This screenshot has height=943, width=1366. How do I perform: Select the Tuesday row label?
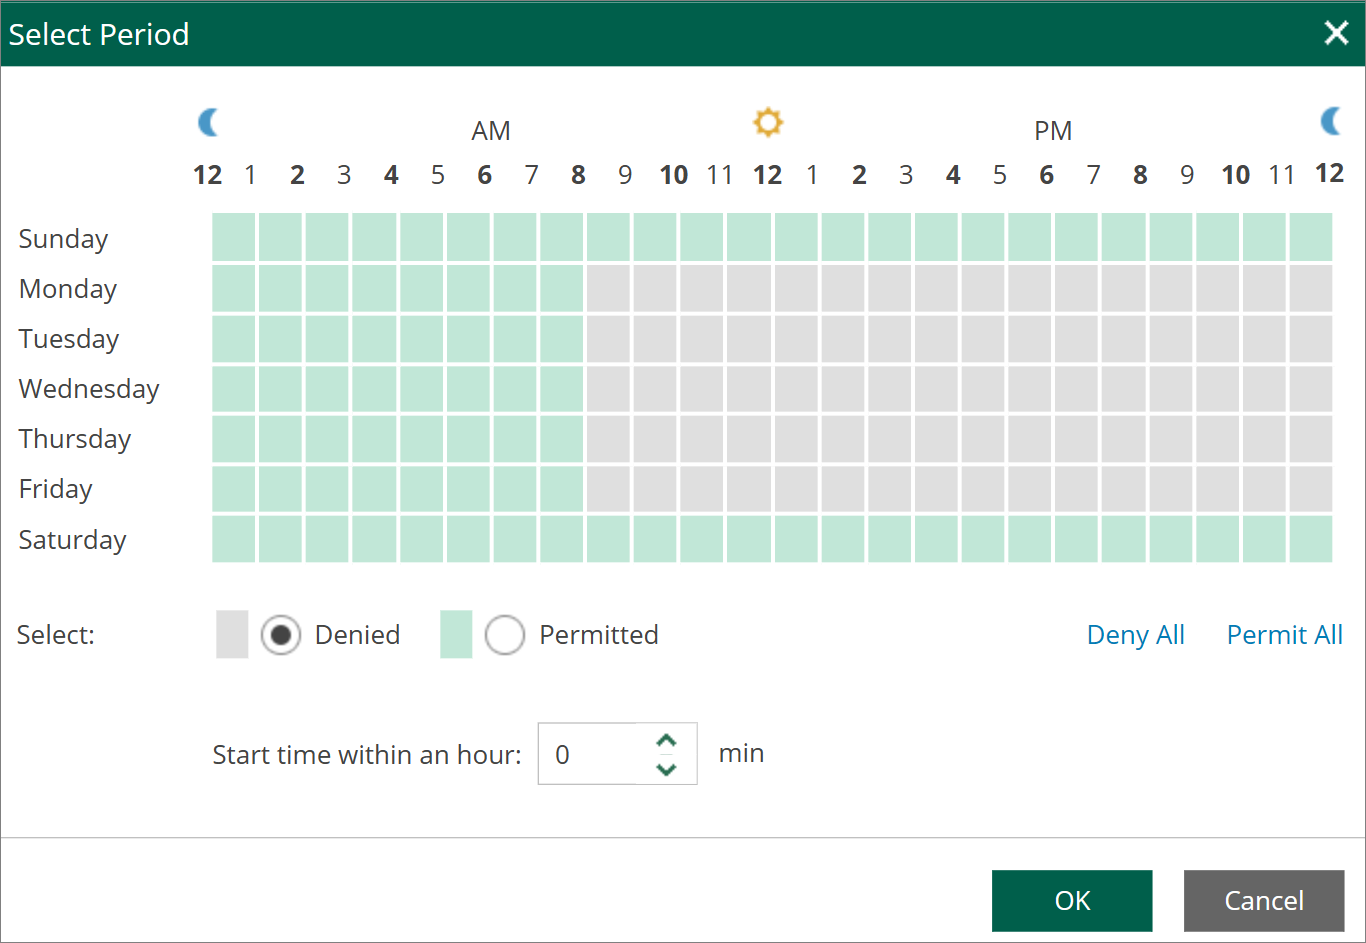coord(69,339)
